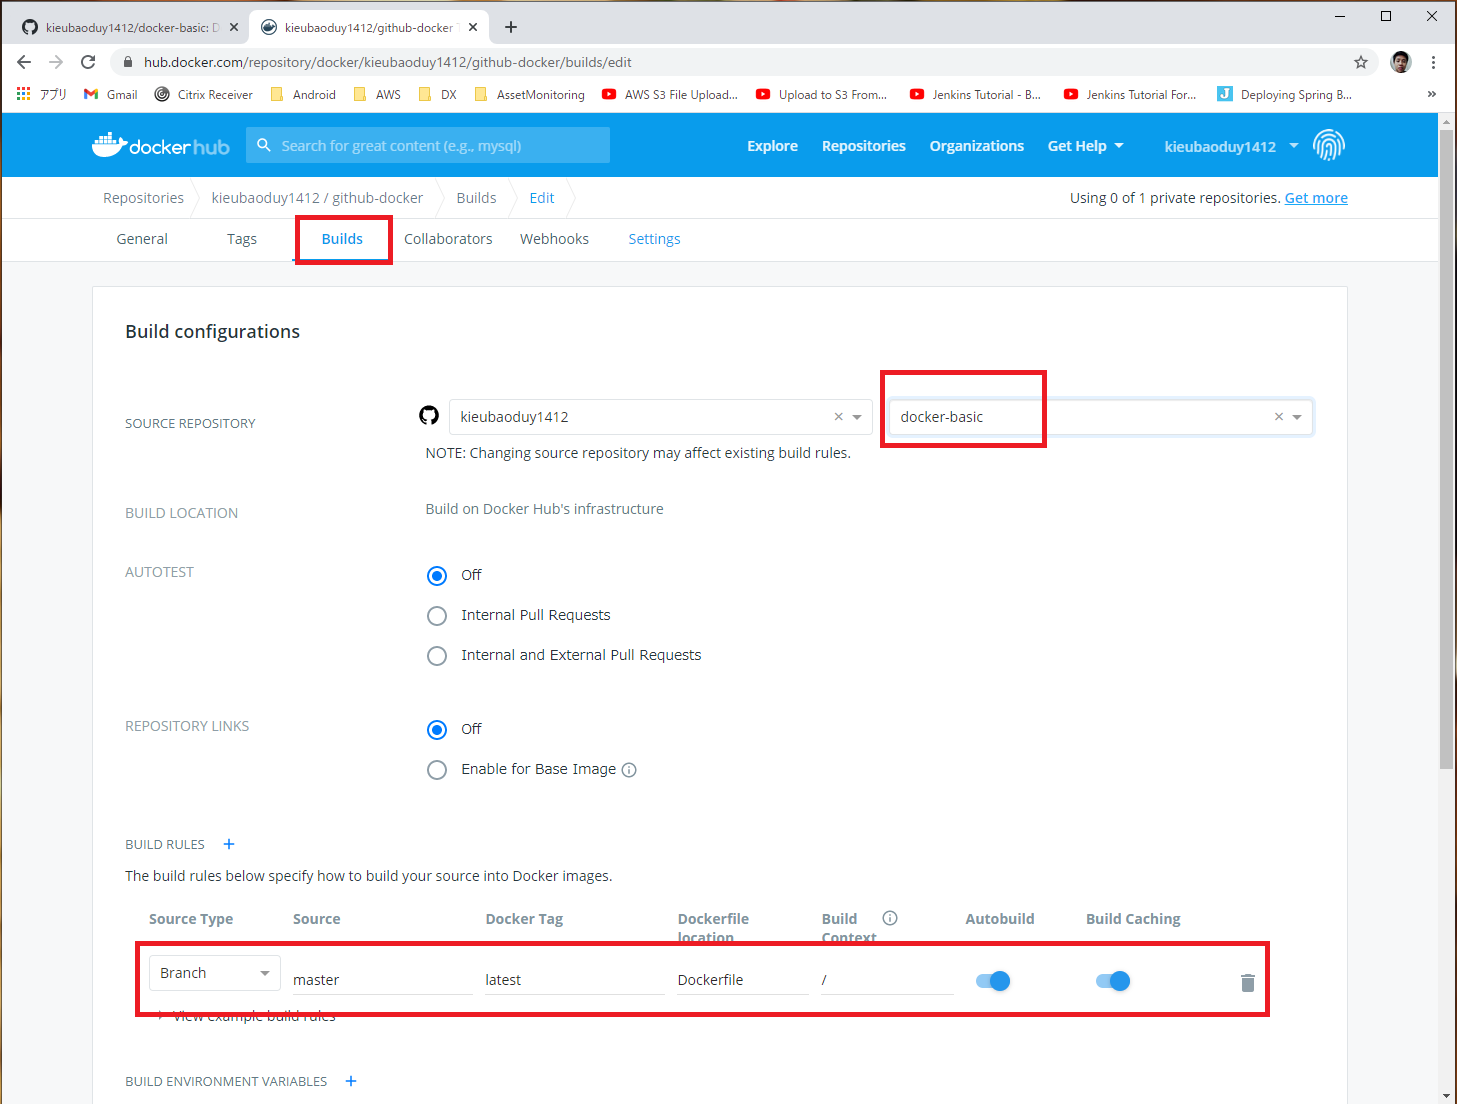Switch to the General tab

coord(142,239)
